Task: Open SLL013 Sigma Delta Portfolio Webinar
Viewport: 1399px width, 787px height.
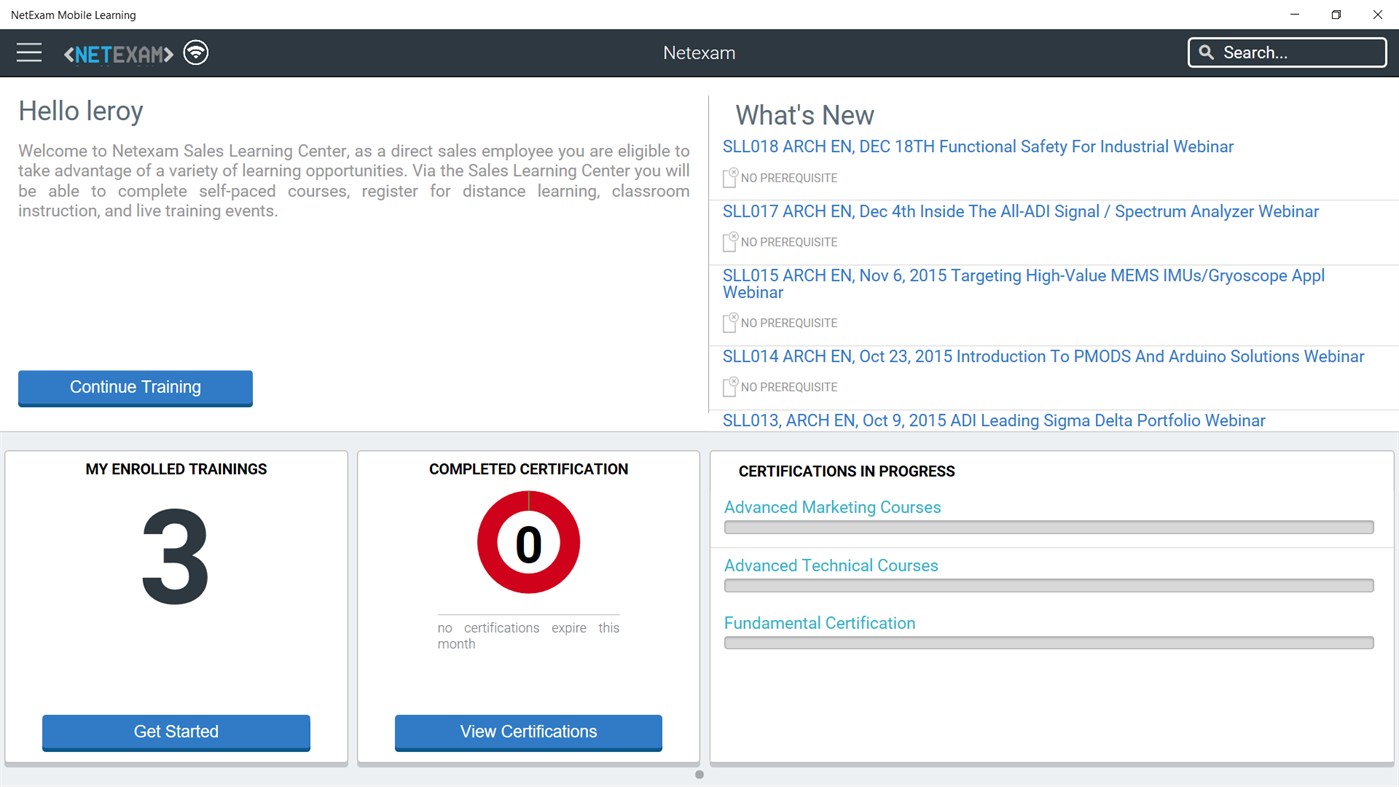Action: click(994, 421)
